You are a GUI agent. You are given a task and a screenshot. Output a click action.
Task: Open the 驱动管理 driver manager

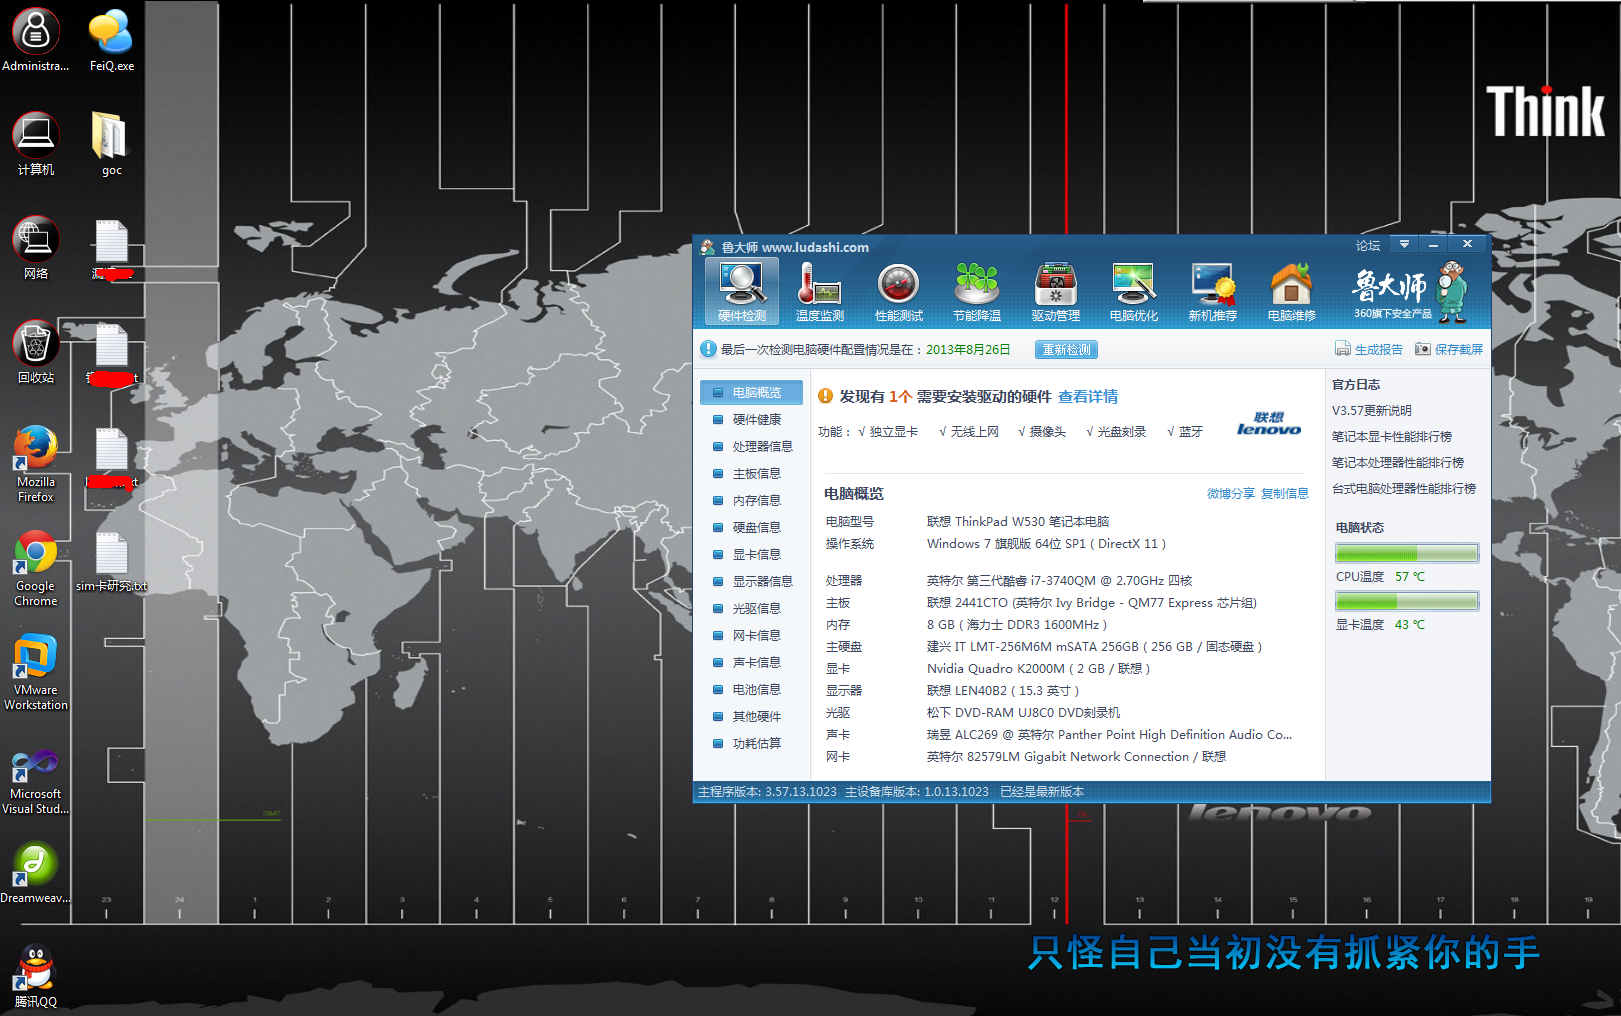coord(1055,291)
